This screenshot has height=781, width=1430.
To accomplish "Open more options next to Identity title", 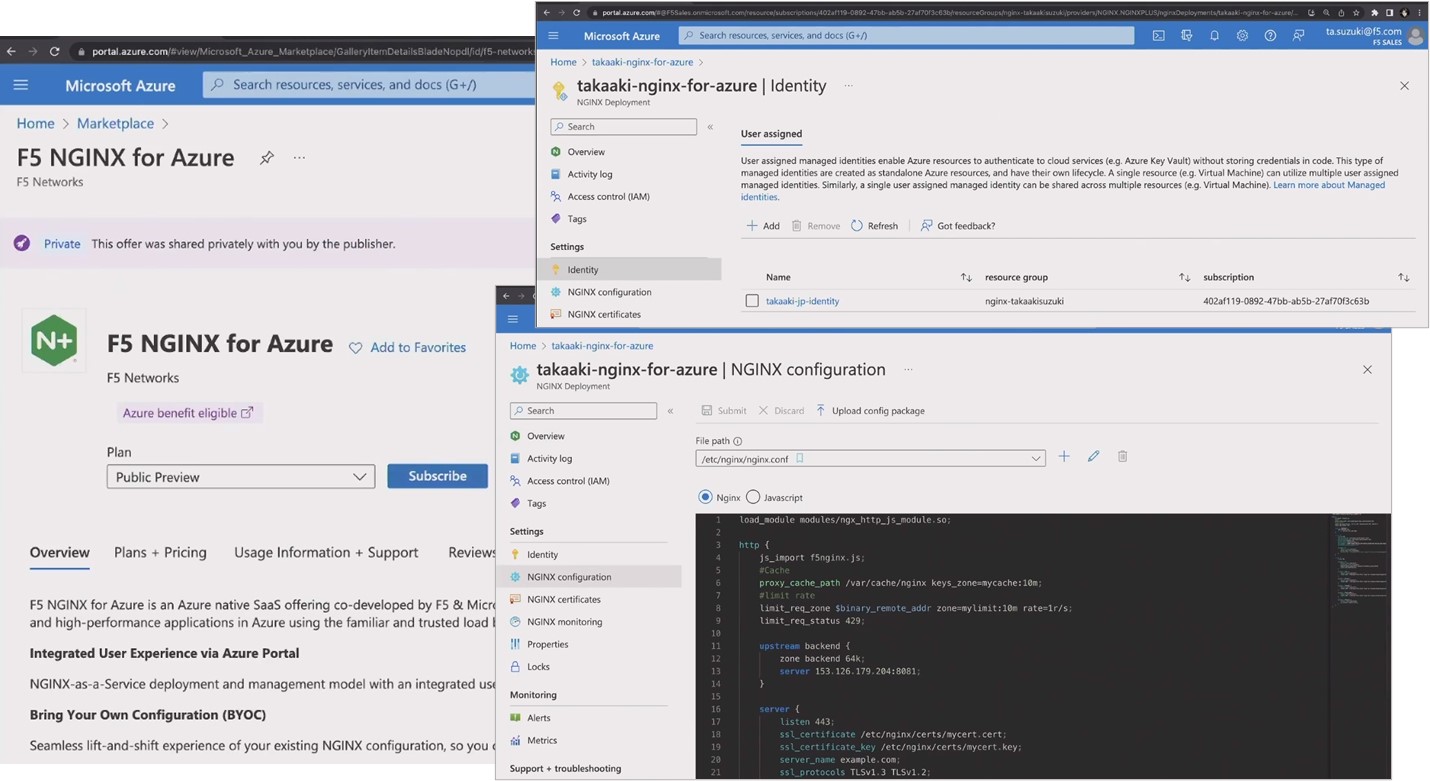I will point(848,86).
